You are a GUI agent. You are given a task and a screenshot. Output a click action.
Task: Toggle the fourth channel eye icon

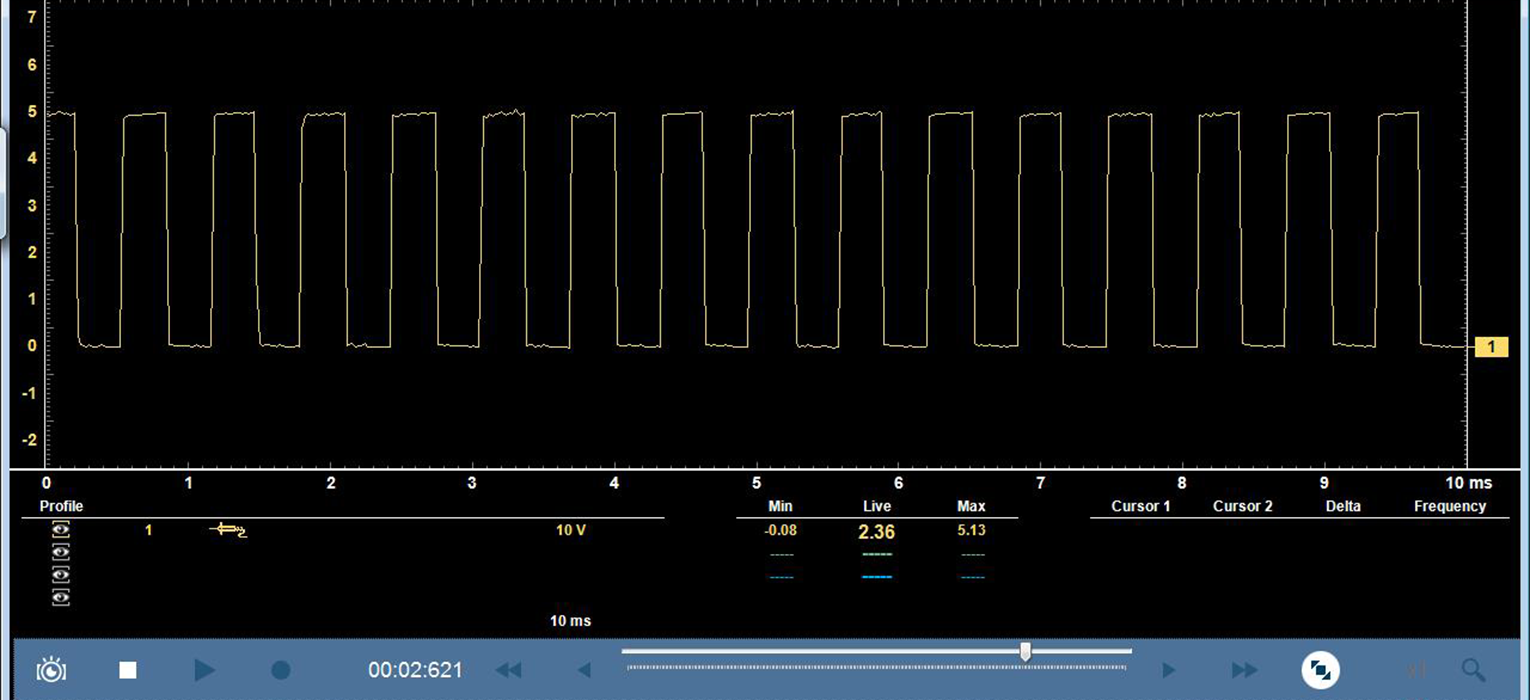click(61, 597)
